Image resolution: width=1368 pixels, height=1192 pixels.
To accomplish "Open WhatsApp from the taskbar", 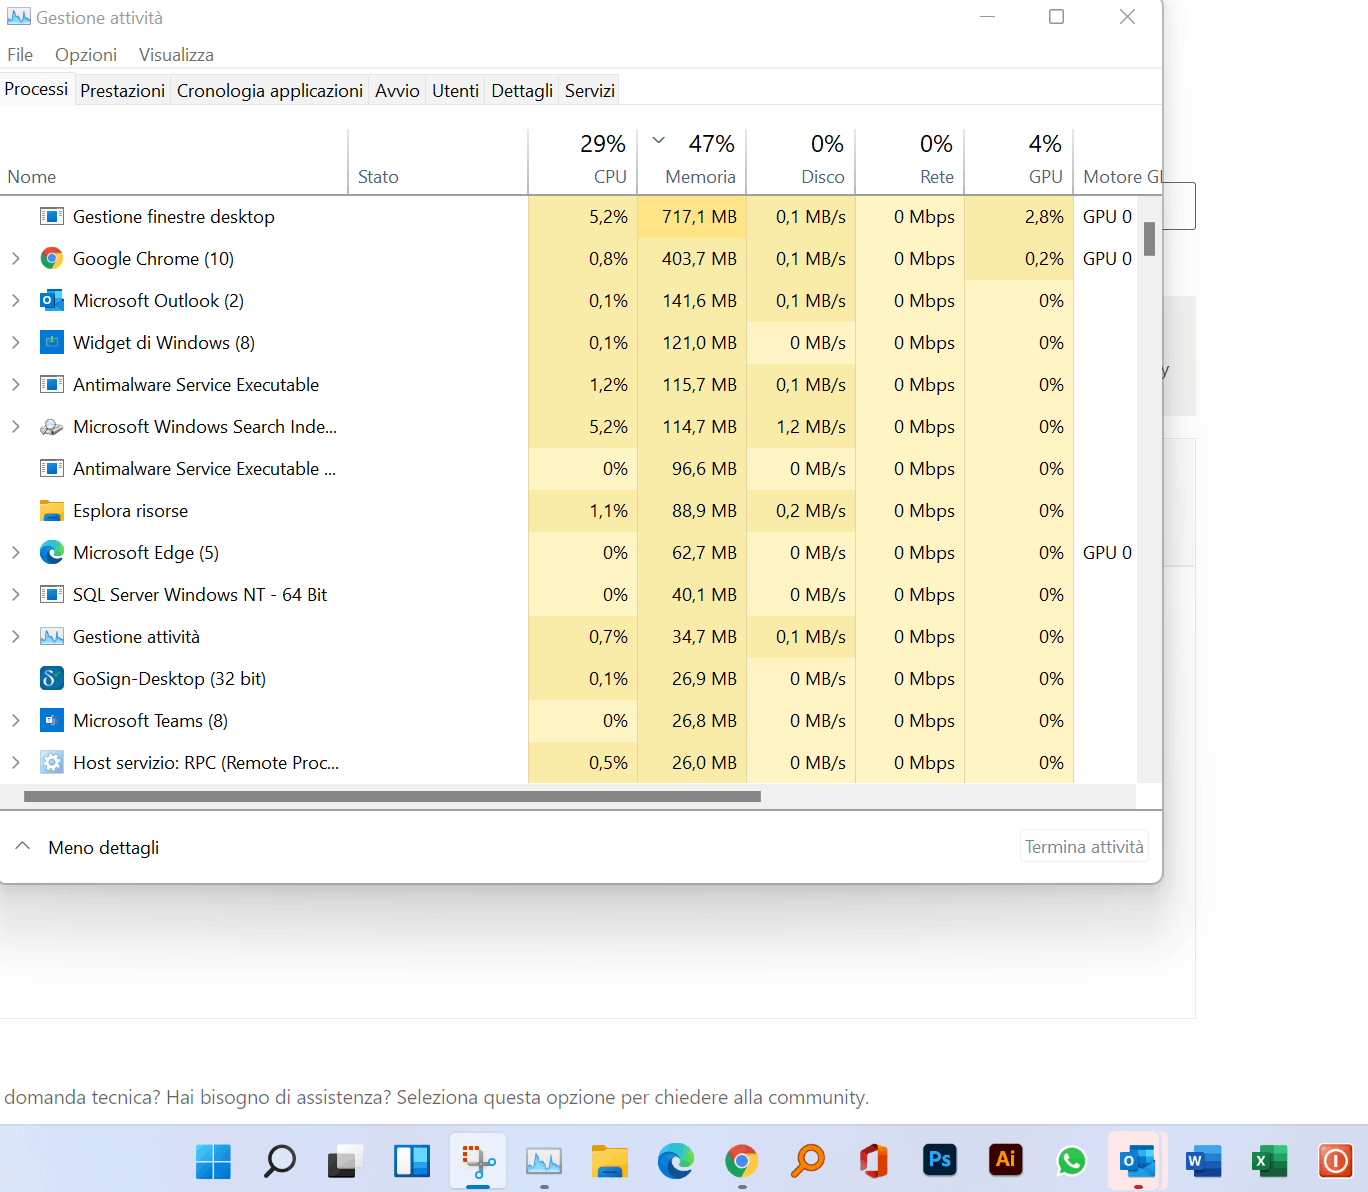I will click(x=1071, y=1161).
